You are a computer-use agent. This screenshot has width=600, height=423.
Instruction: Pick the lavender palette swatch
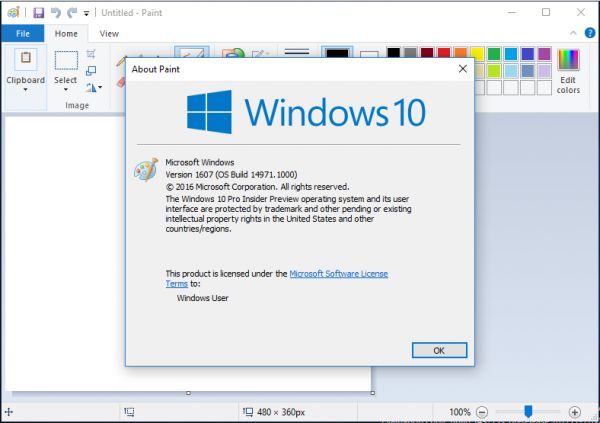544,70
